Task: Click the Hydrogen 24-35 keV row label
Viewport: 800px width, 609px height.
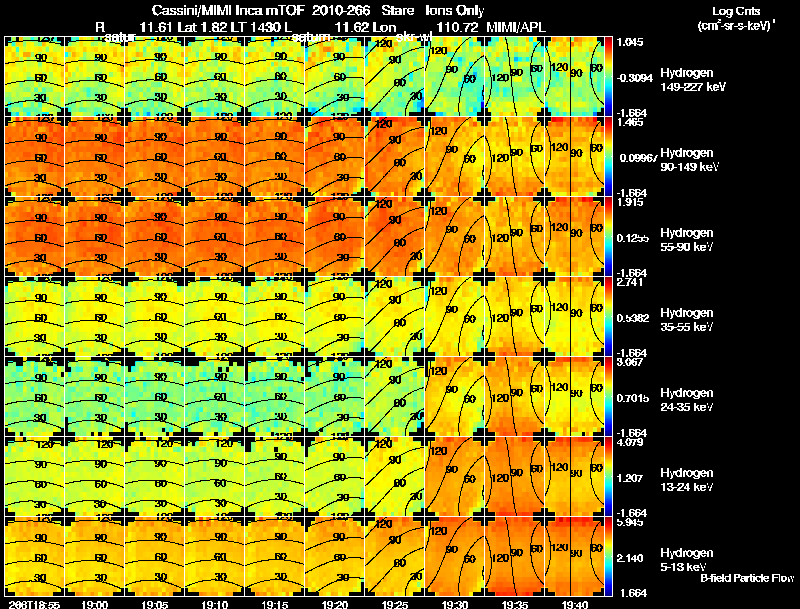Action: 687,400
